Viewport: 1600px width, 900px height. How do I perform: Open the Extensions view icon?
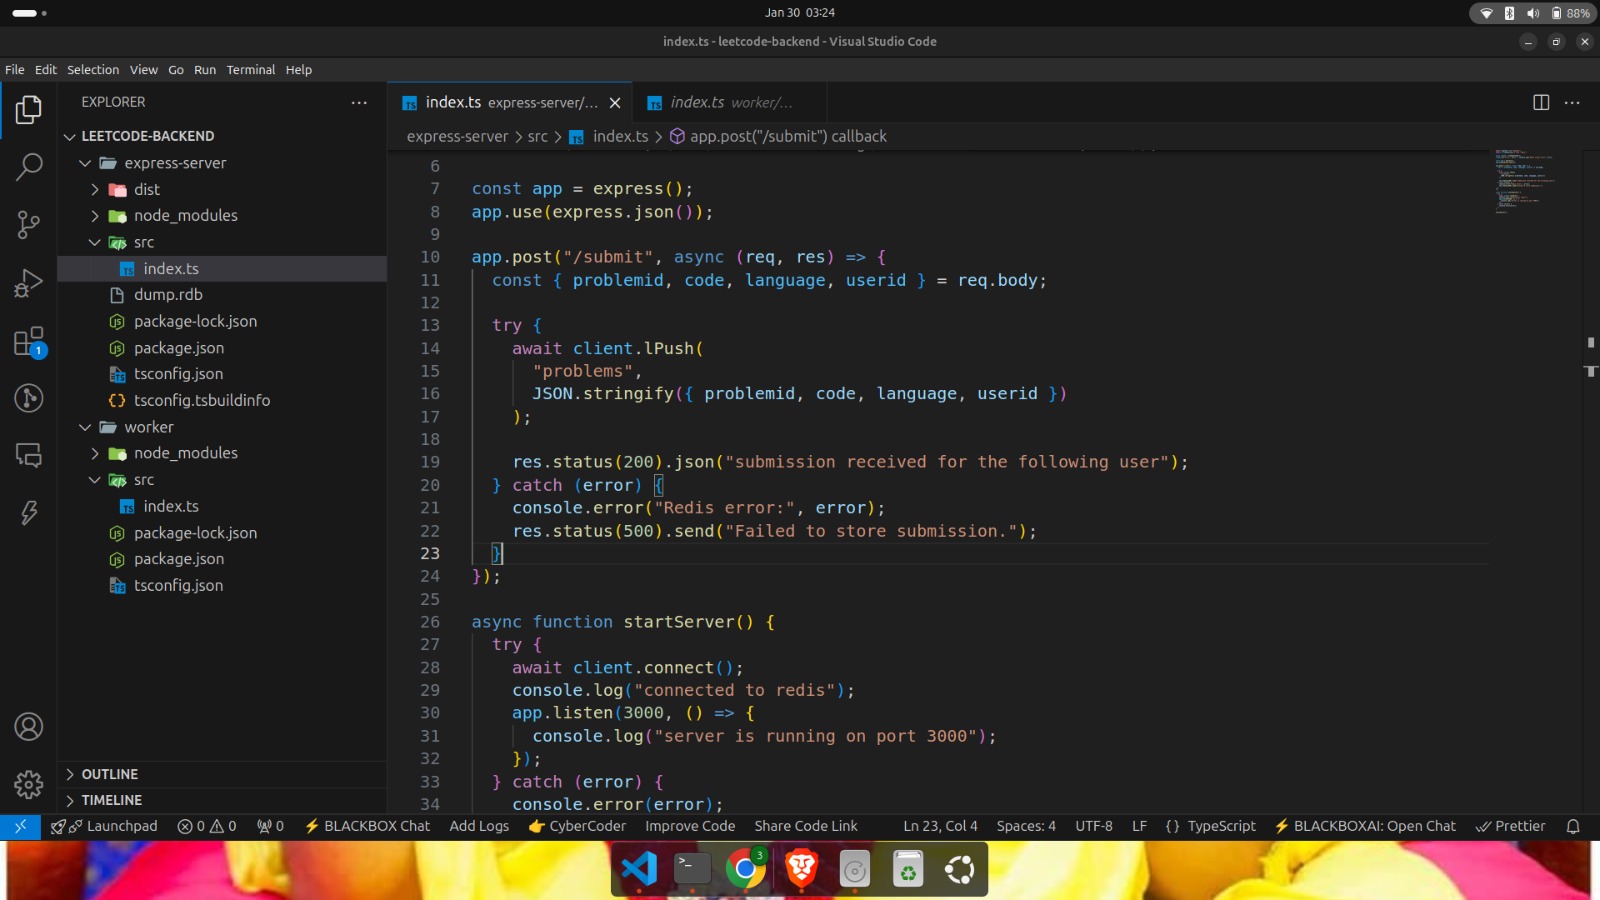[29, 342]
